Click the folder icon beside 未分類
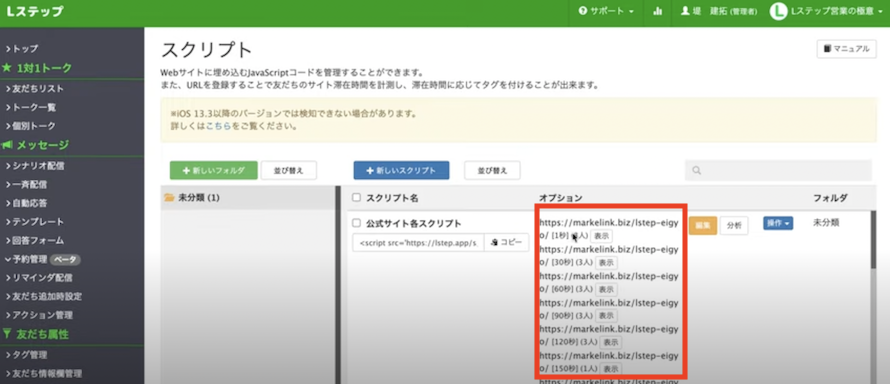 [169, 198]
